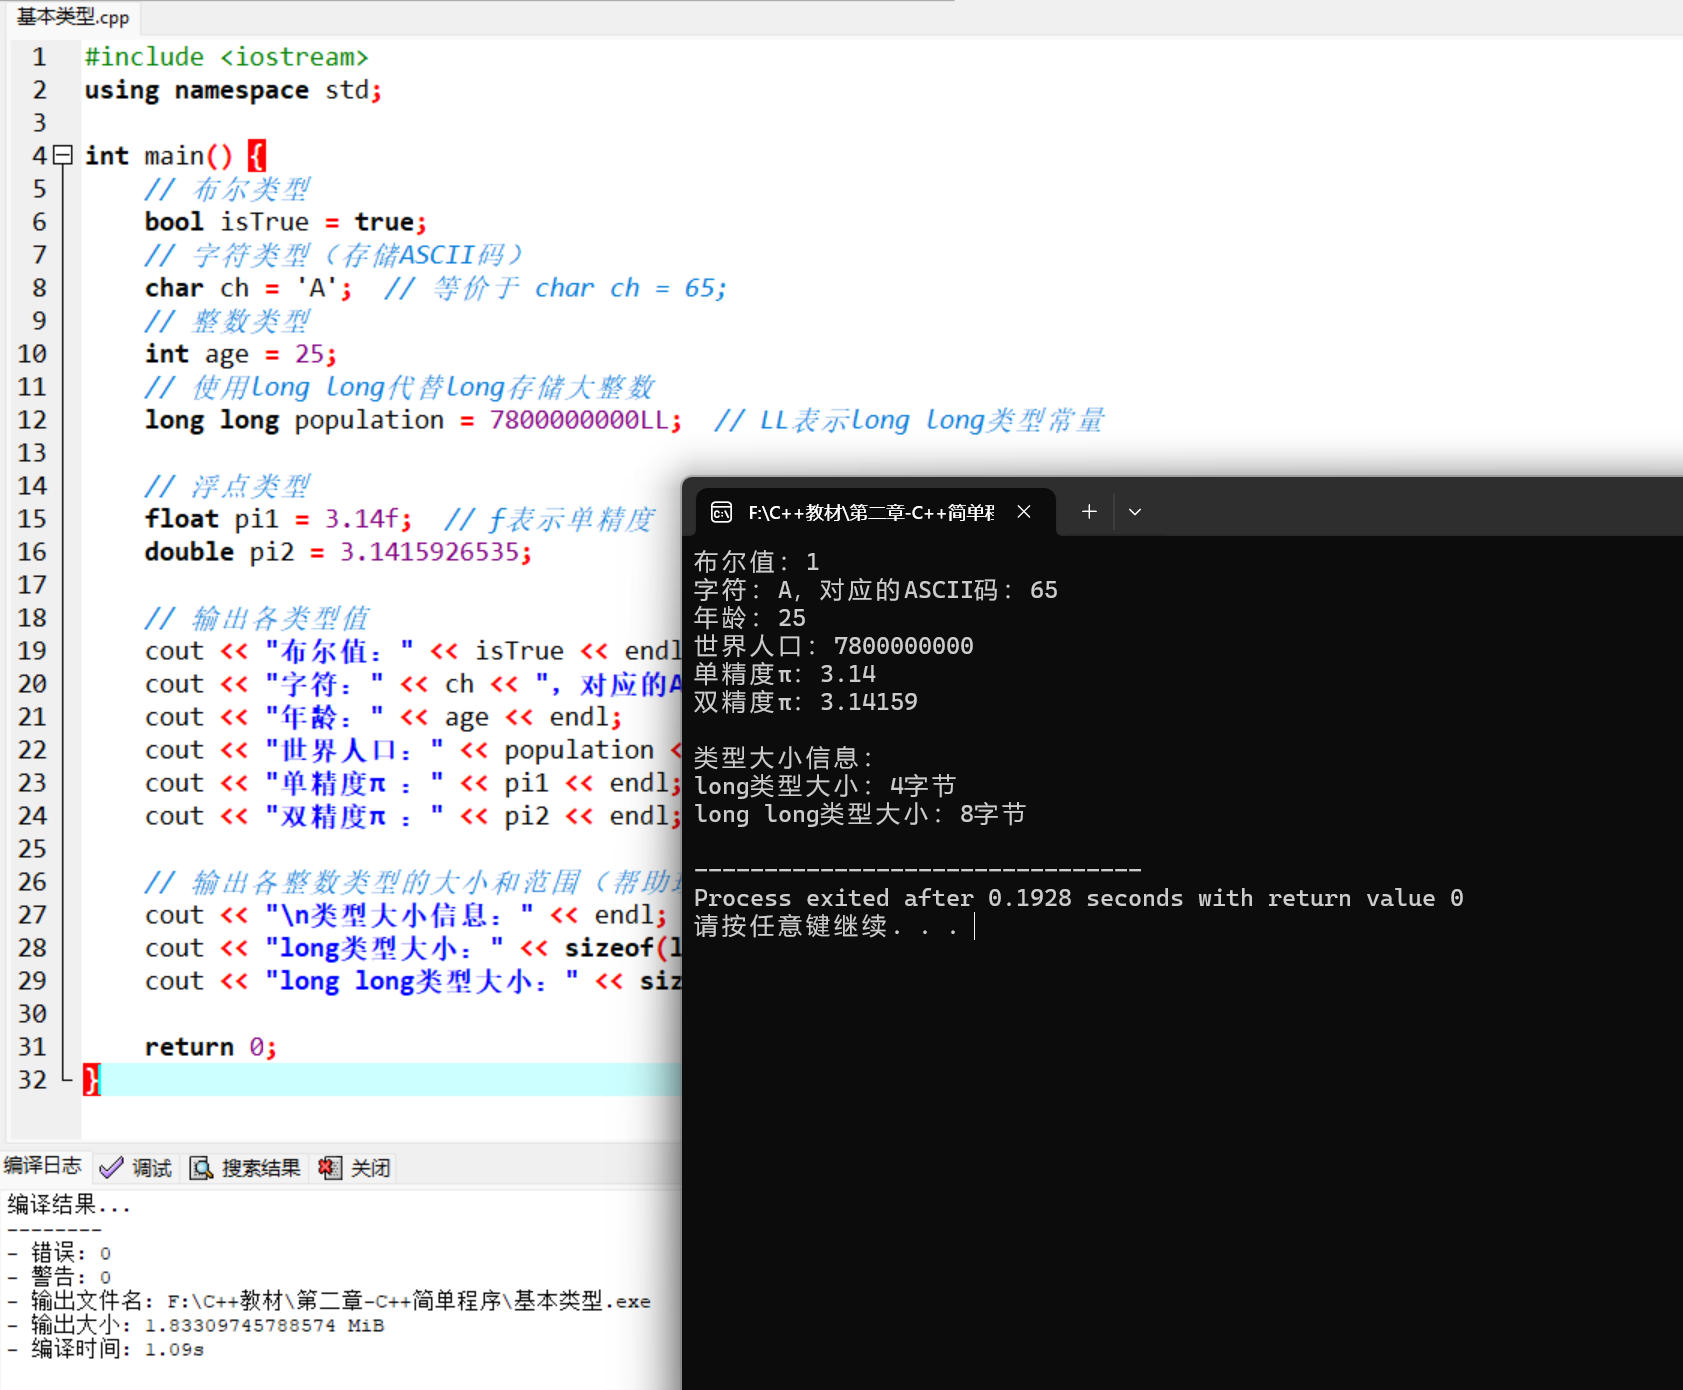1683x1390 pixels.
Task: Click terminal output '类型大小信息:'
Action: tap(785, 758)
